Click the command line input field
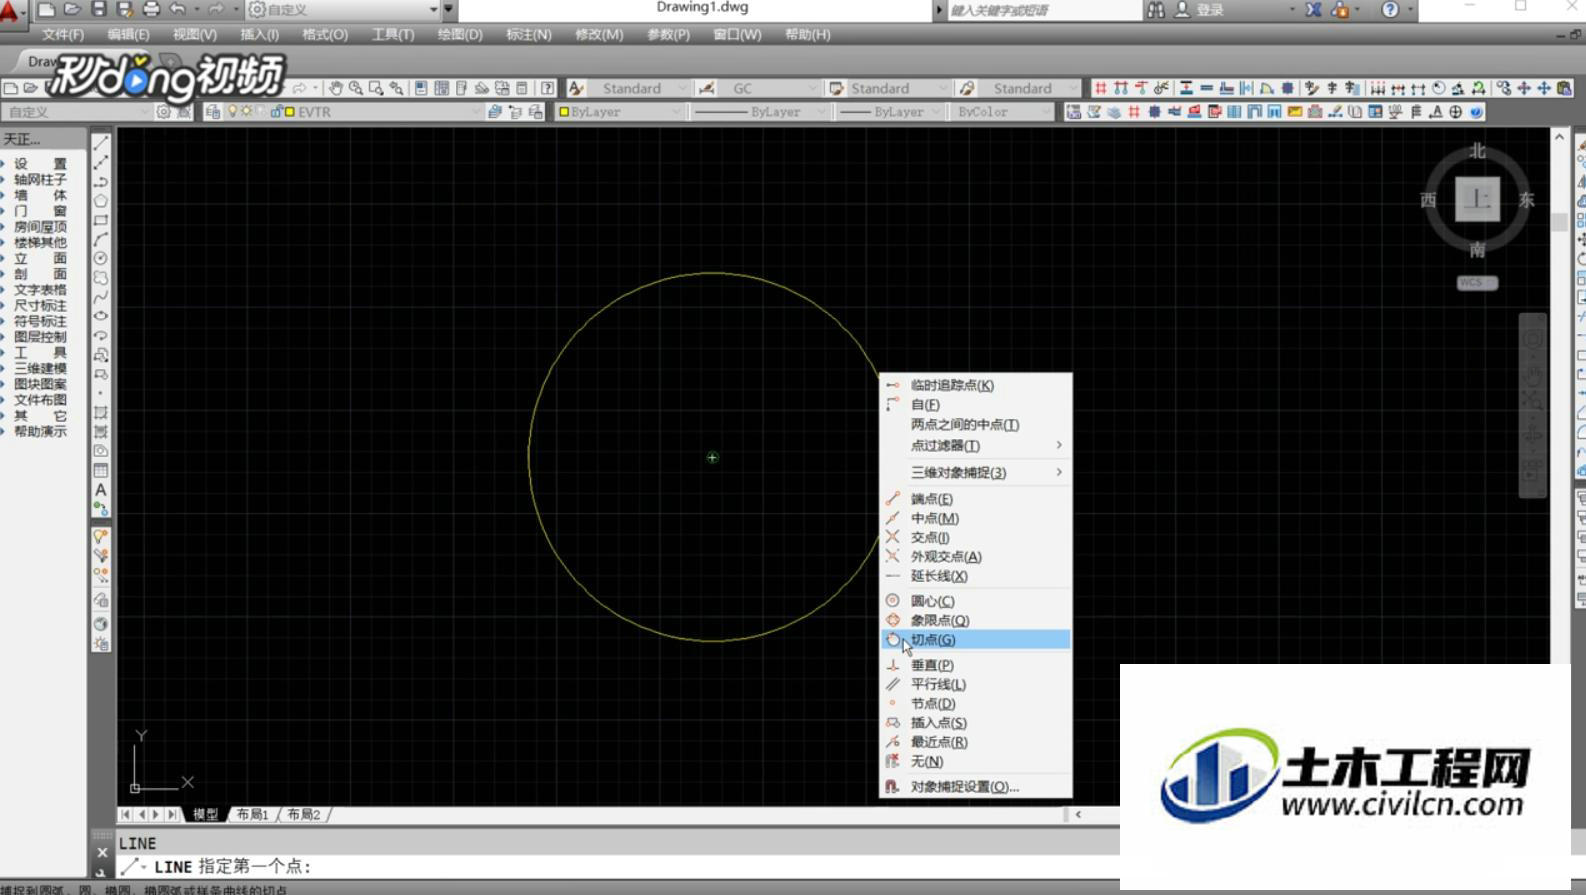The image size is (1586, 895). click(617, 866)
